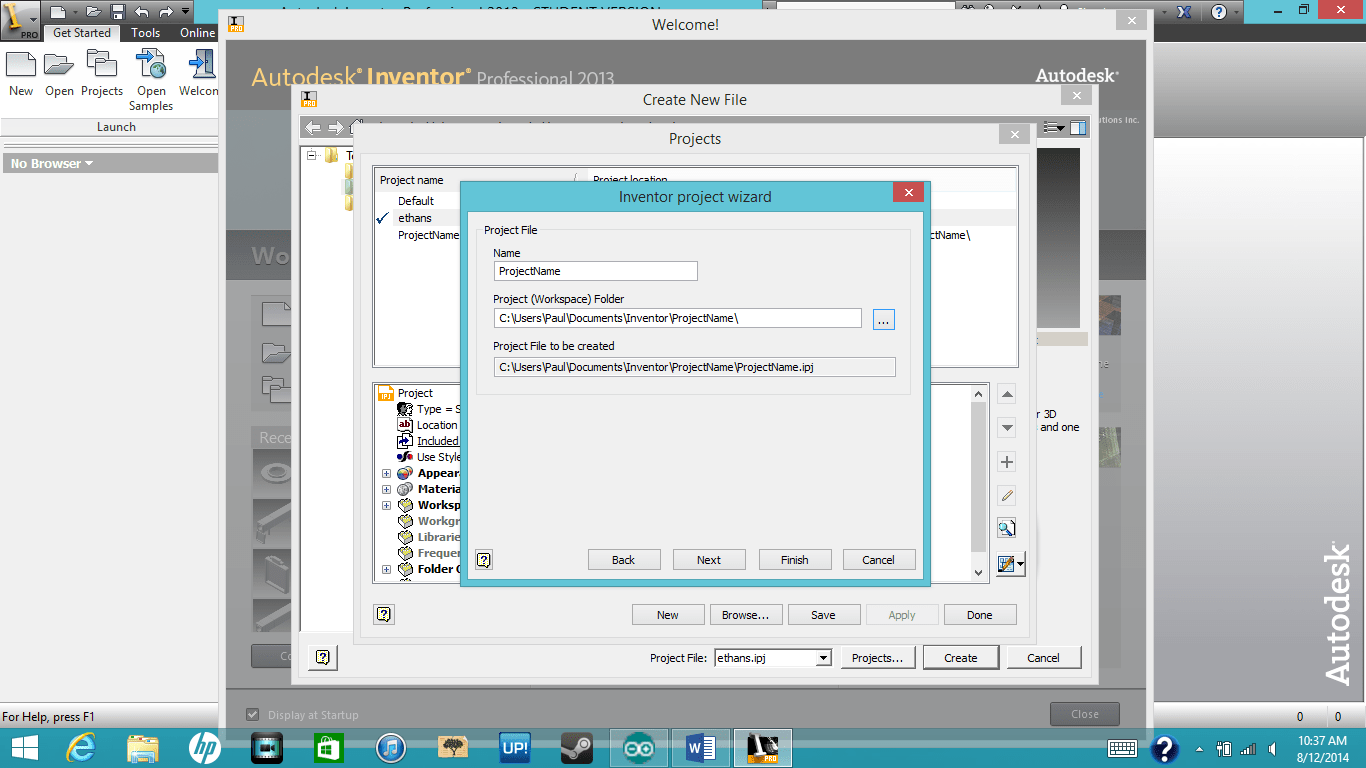Click the plus icon to add a path
The image size is (1366, 768).
tap(1007, 461)
